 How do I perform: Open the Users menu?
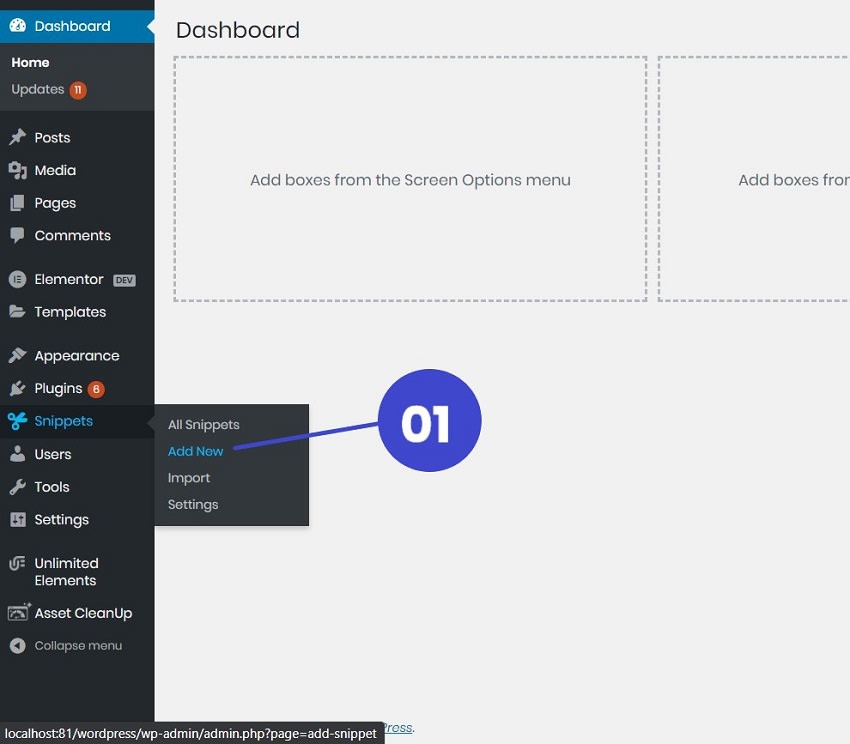click(x=77, y=454)
